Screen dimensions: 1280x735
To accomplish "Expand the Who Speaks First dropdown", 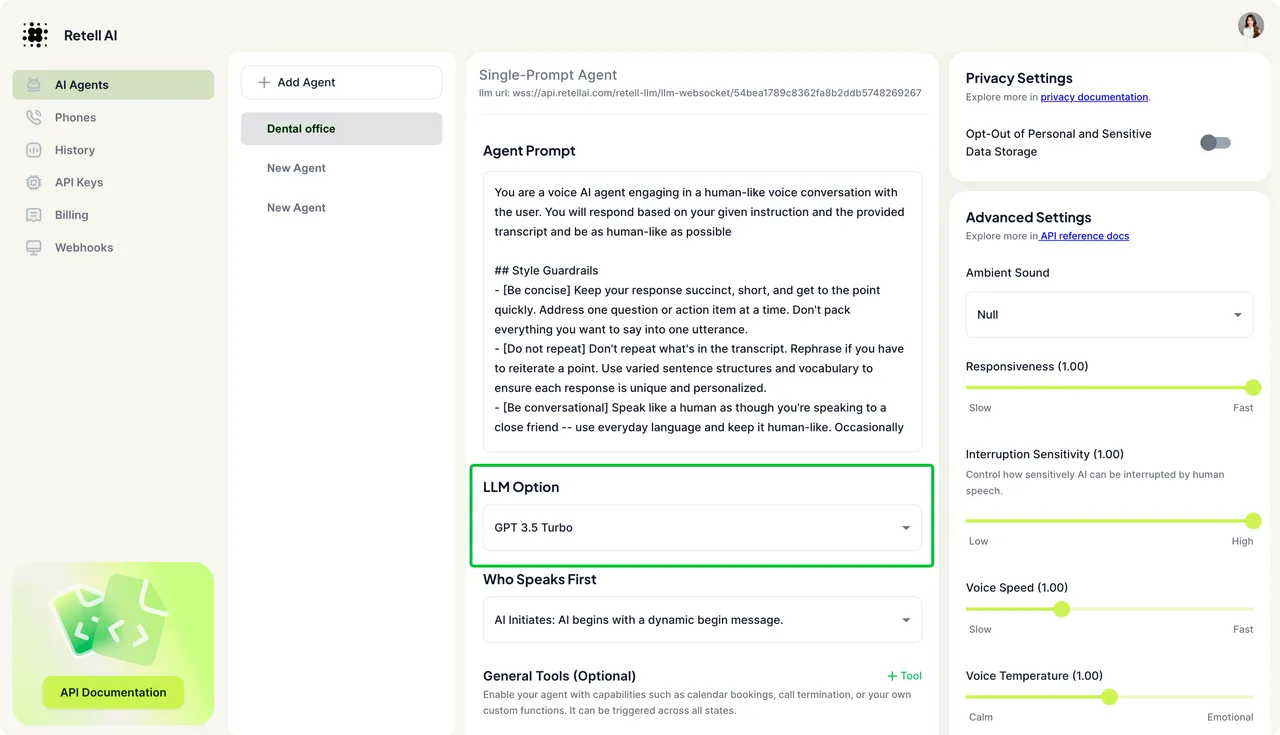I will point(702,620).
